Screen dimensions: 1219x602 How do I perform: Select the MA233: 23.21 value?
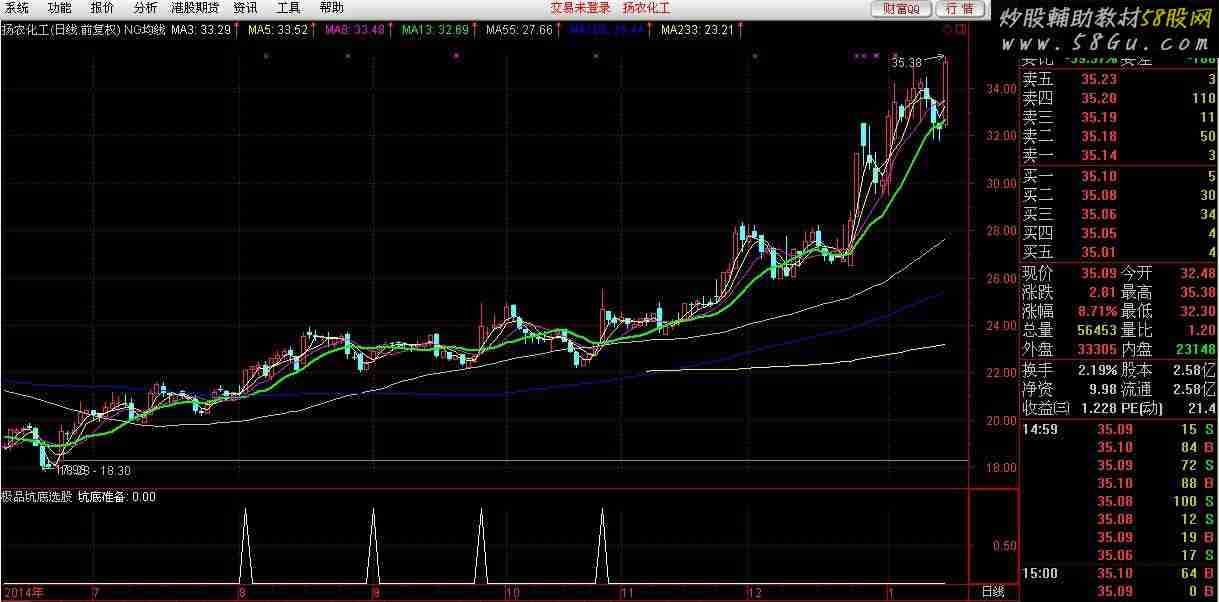click(697, 30)
